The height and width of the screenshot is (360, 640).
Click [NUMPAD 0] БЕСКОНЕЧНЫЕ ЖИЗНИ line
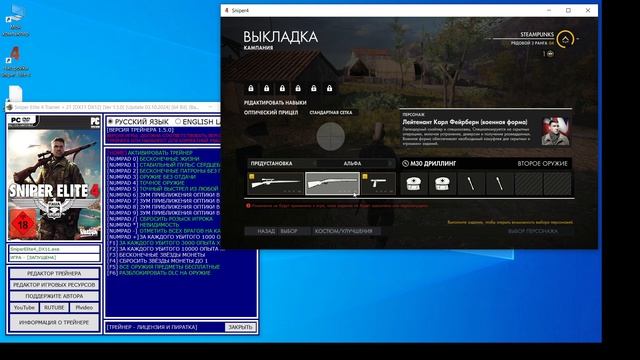(154, 159)
